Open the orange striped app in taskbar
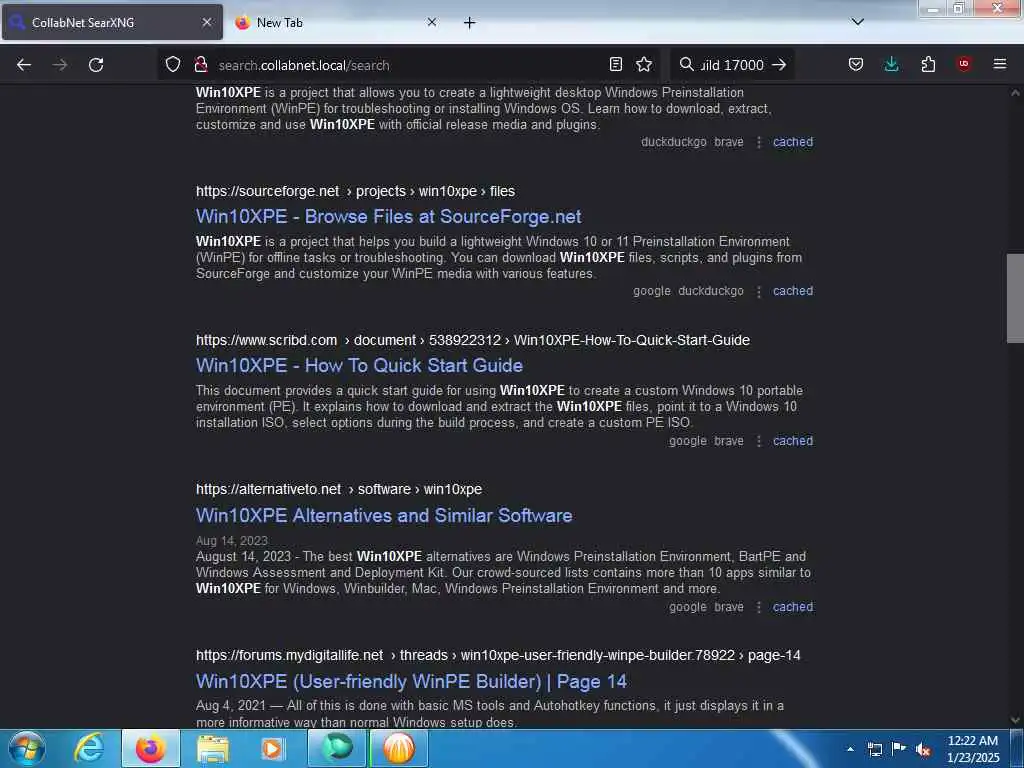Screen dimensions: 1024x768 point(399,748)
